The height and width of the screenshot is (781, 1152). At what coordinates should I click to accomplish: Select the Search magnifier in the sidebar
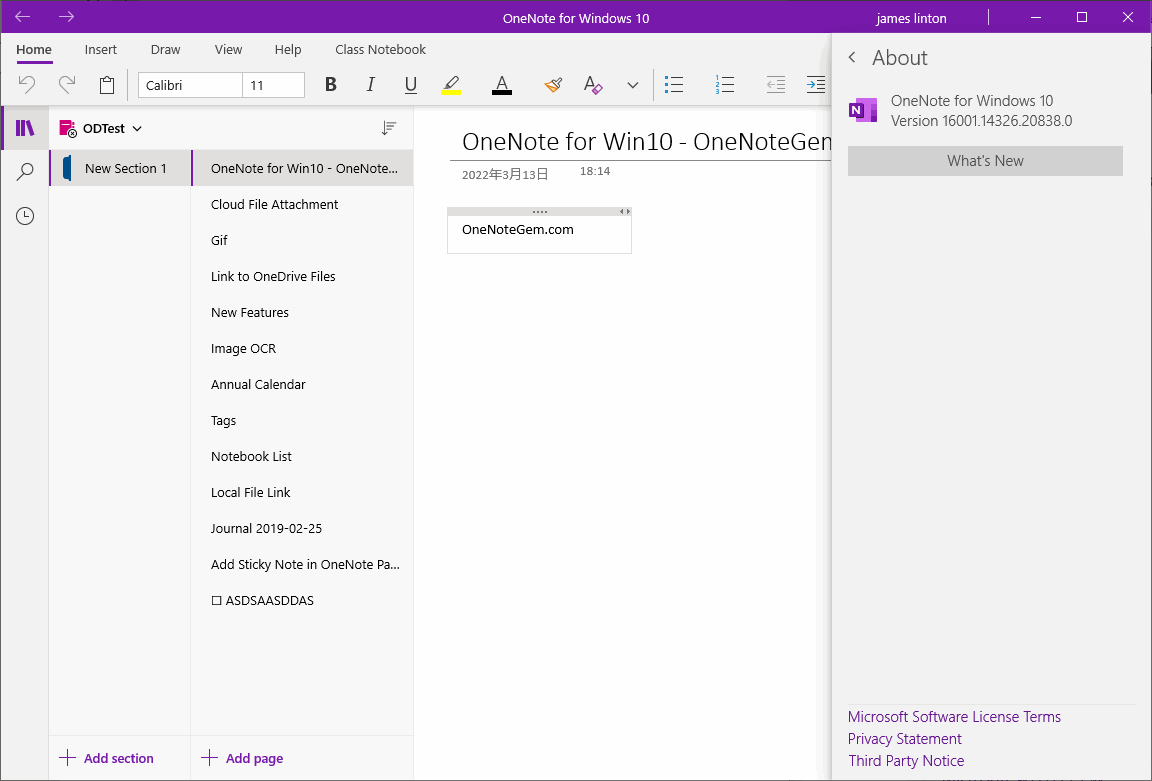coord(24,171)
